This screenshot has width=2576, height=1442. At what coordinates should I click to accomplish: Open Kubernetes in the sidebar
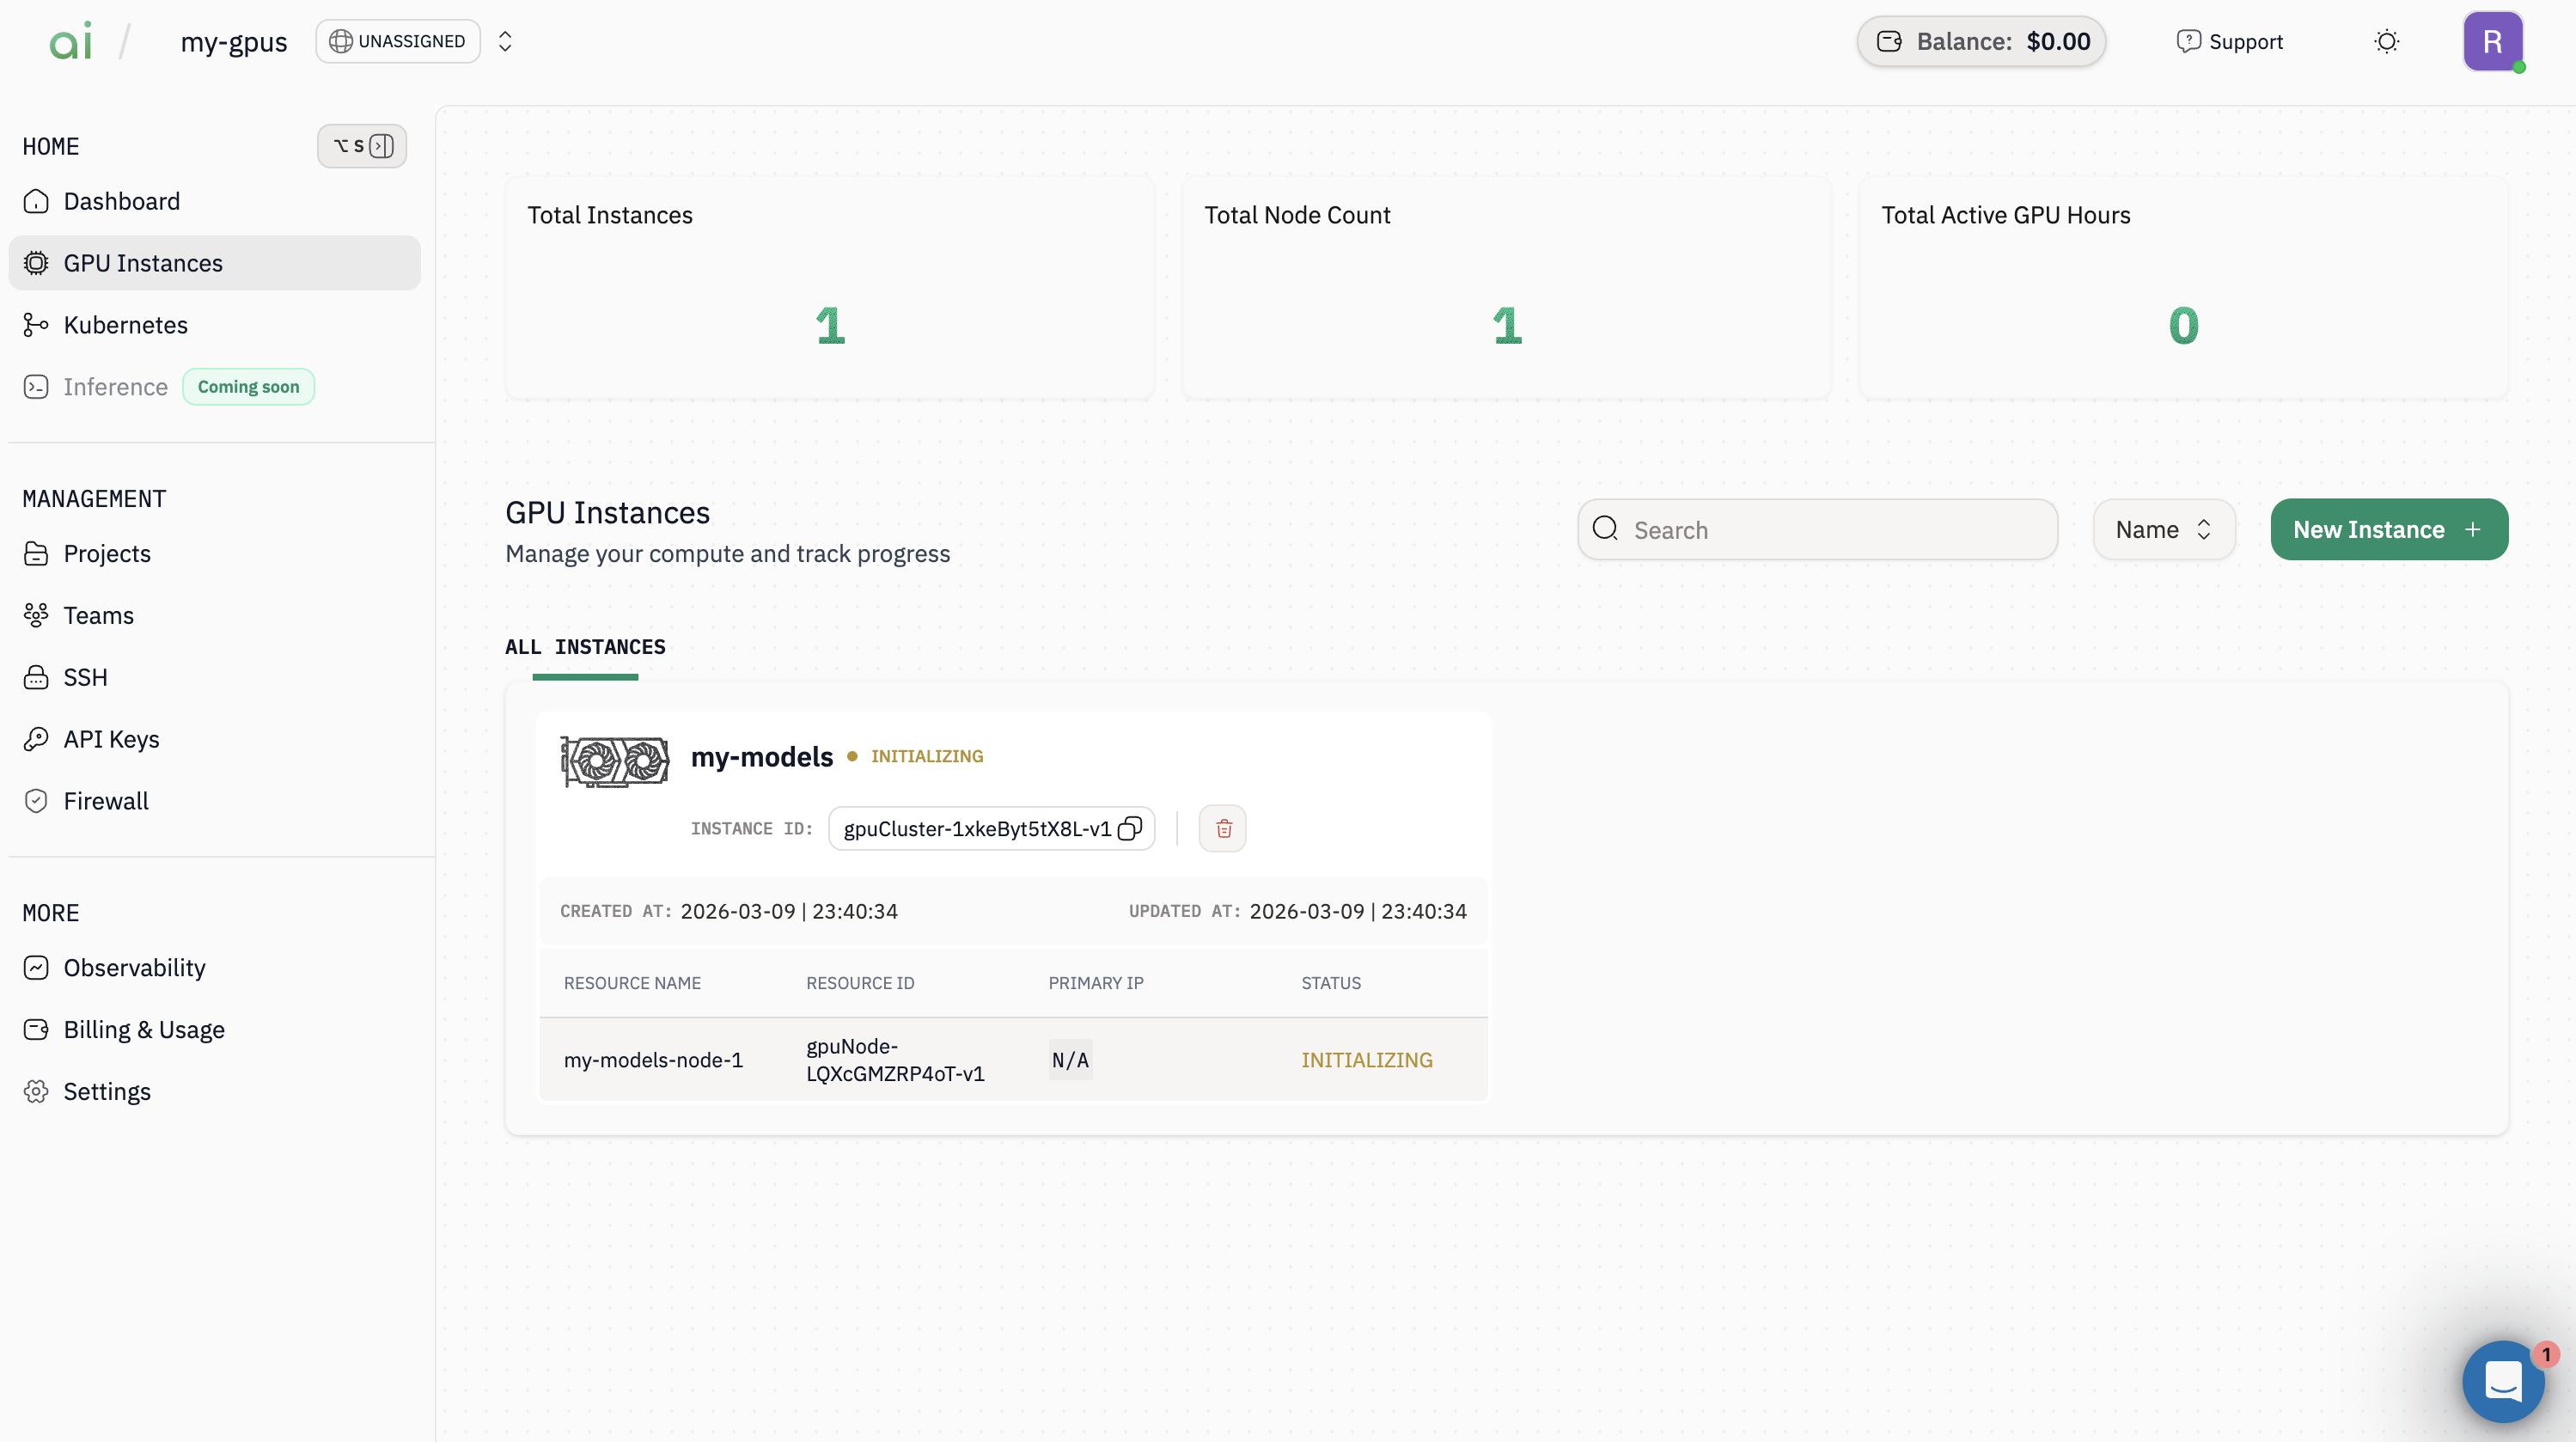coord(125,325)
